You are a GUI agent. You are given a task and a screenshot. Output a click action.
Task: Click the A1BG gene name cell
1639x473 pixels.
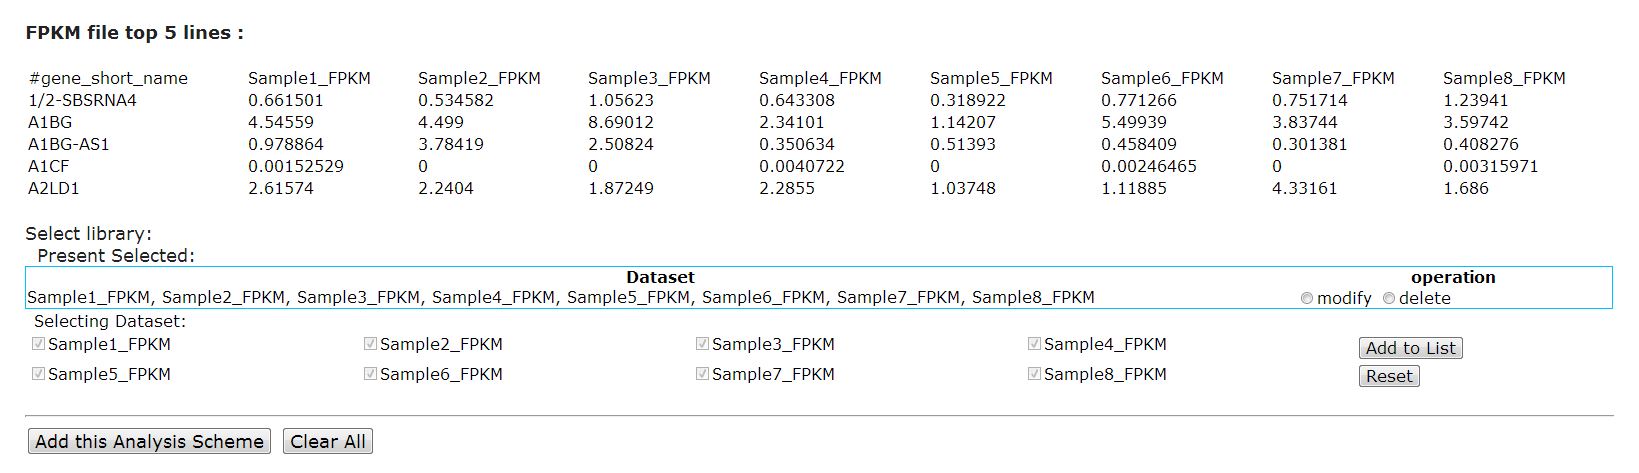pos(50,122)
